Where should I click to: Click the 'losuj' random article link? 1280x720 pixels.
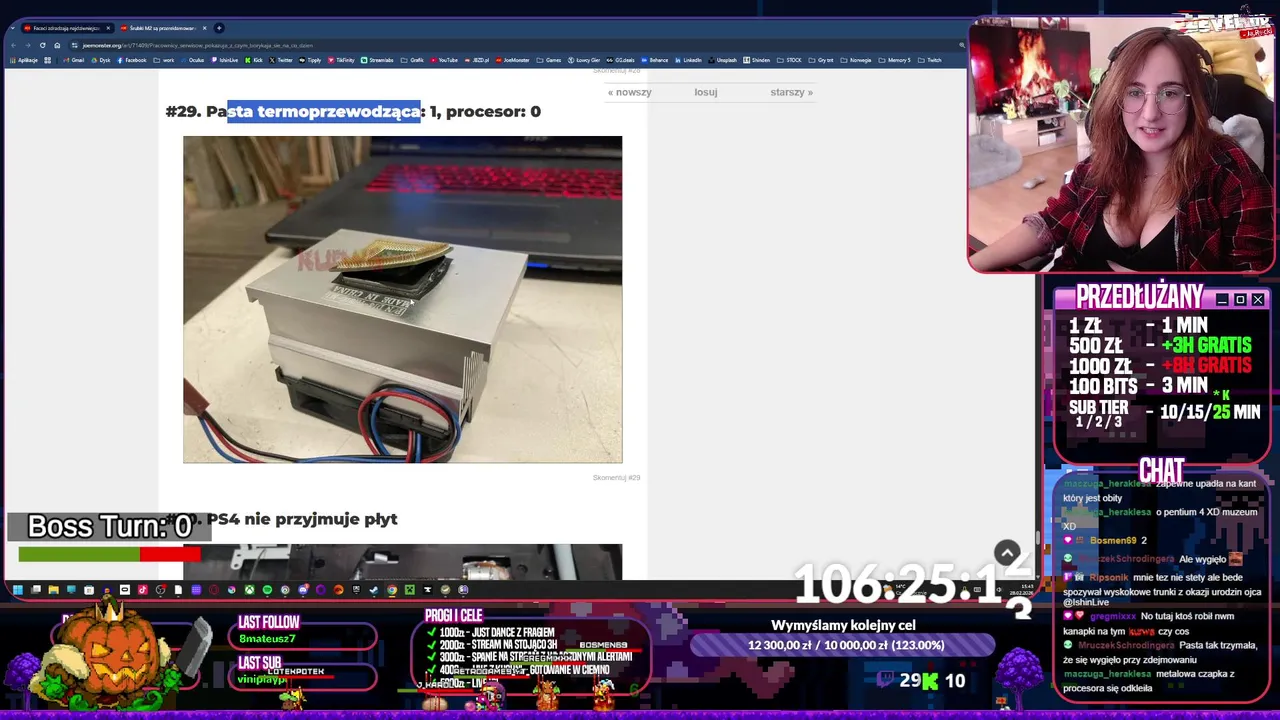click(x=706, y=92)
